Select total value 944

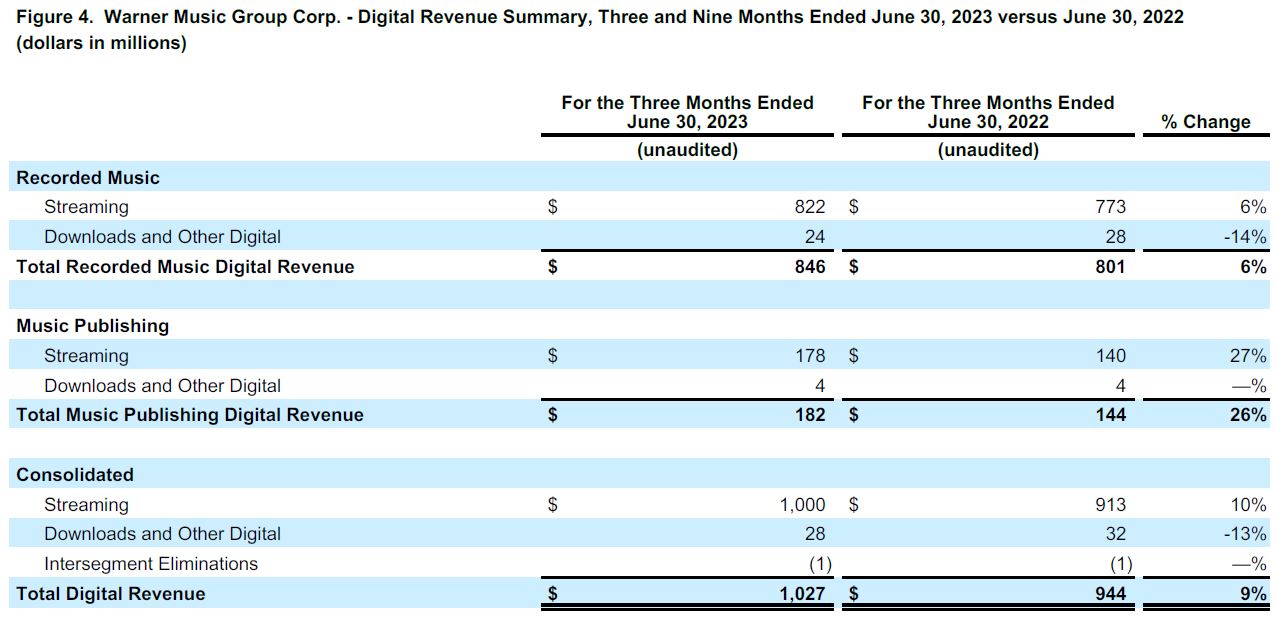(1110, 594)
